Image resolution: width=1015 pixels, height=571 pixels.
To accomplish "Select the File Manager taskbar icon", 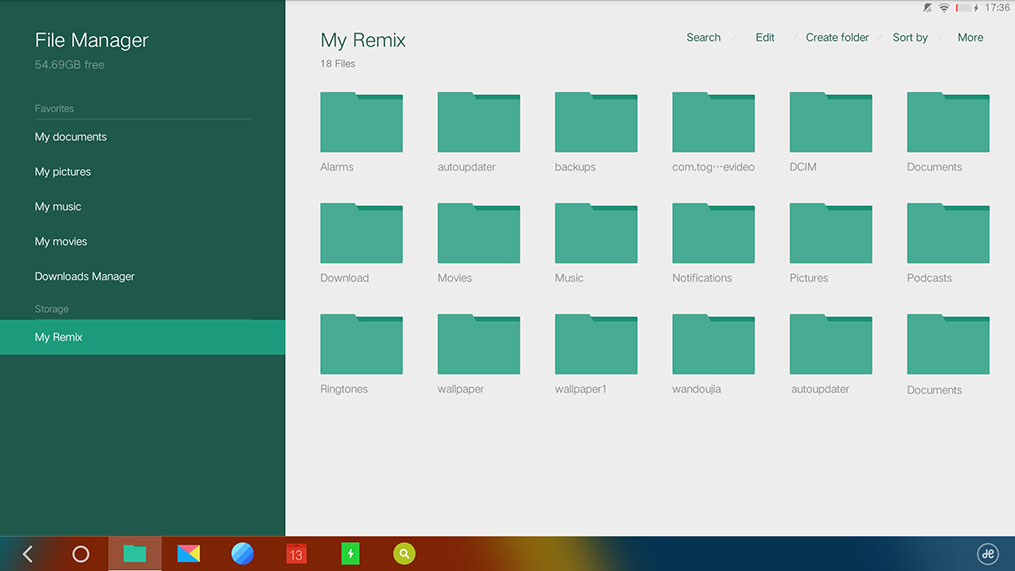I will tap(135, 554).
